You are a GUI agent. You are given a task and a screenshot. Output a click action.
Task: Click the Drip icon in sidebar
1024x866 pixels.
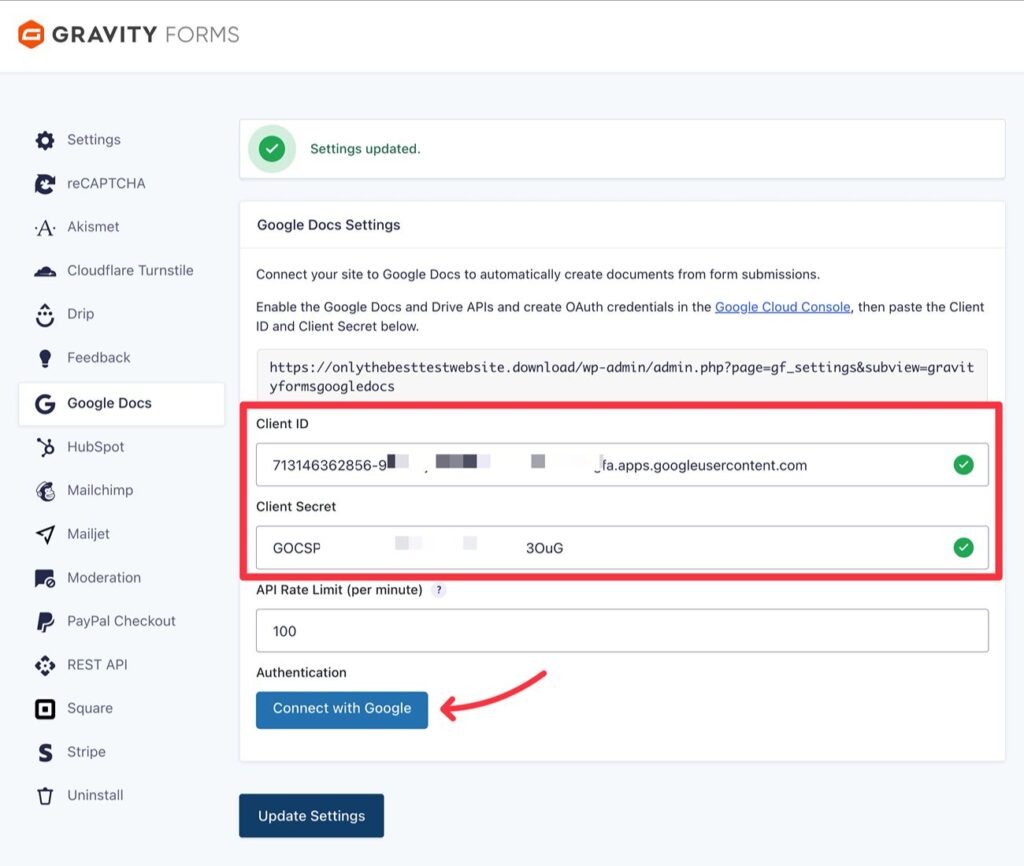(45, 314)
